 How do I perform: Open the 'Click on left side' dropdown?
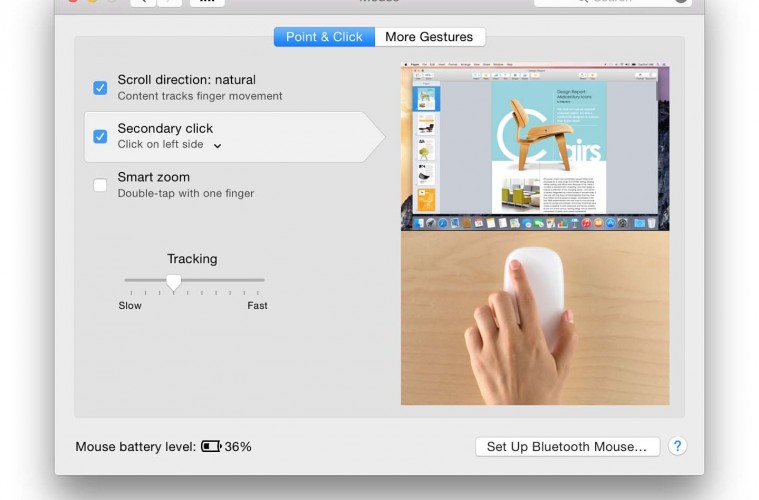[x=169, y=145]
